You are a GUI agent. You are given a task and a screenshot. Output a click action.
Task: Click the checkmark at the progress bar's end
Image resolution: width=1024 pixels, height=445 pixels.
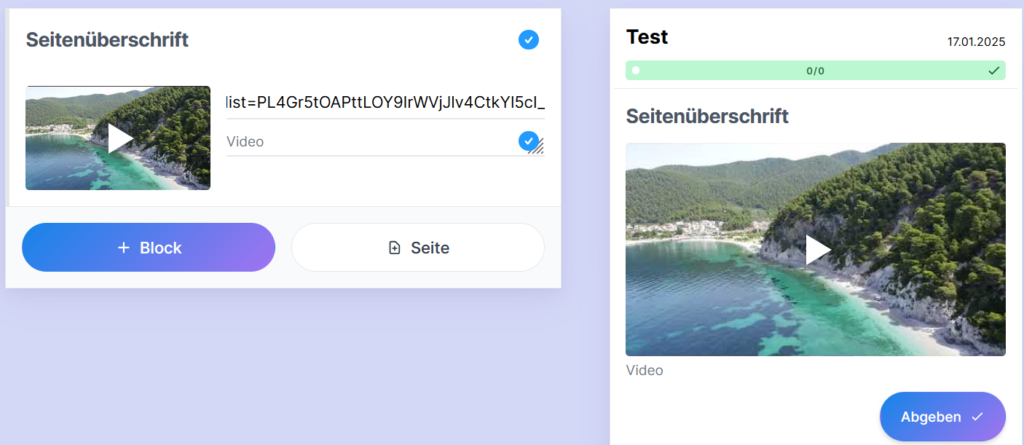coord(993,71)
